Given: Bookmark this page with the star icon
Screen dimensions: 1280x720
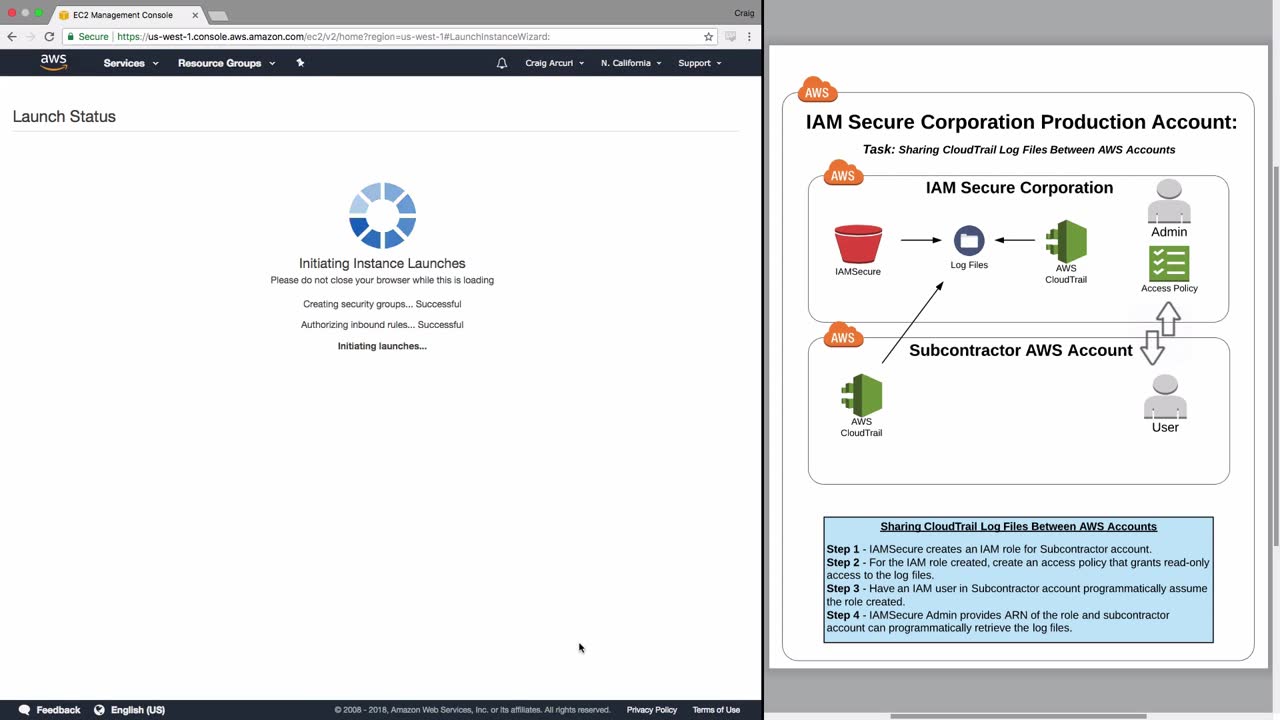Looking at the screenshot, I should 708,37.
